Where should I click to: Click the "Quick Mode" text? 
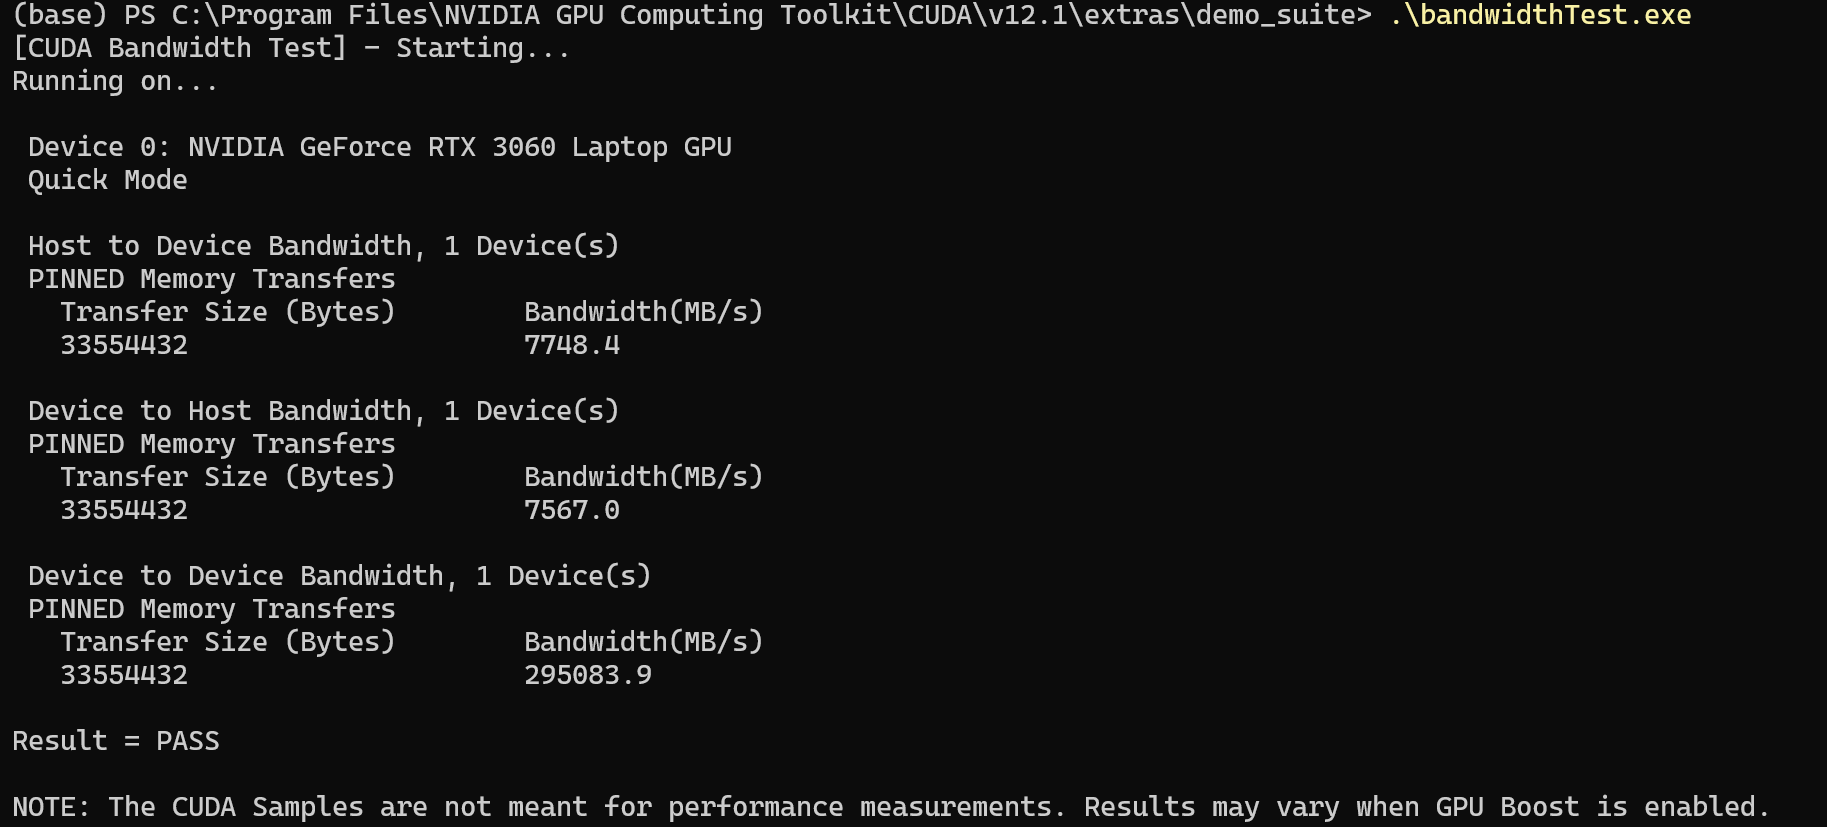point(108,180)
